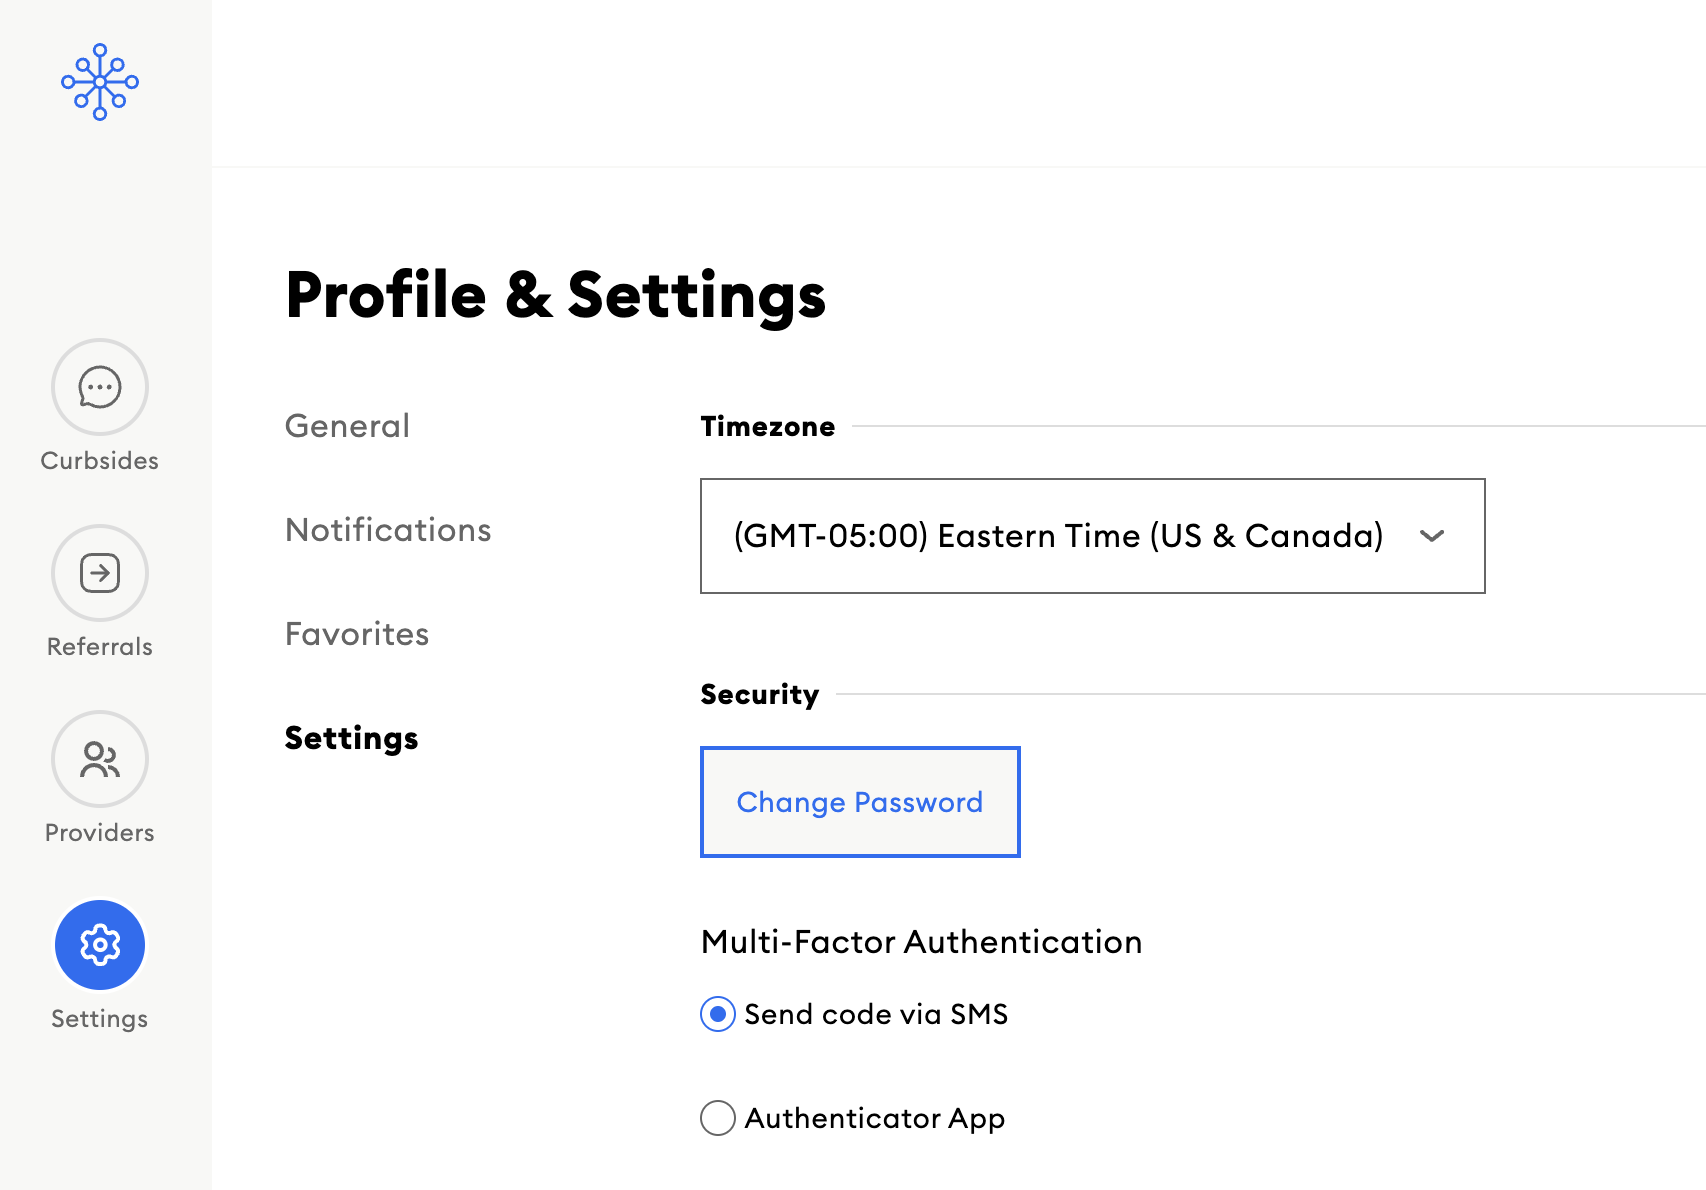Click the Multi-Factor Authentication heading
Image resolution: width=1706 pixels, height=1190 pixels.
click(921, 942)
